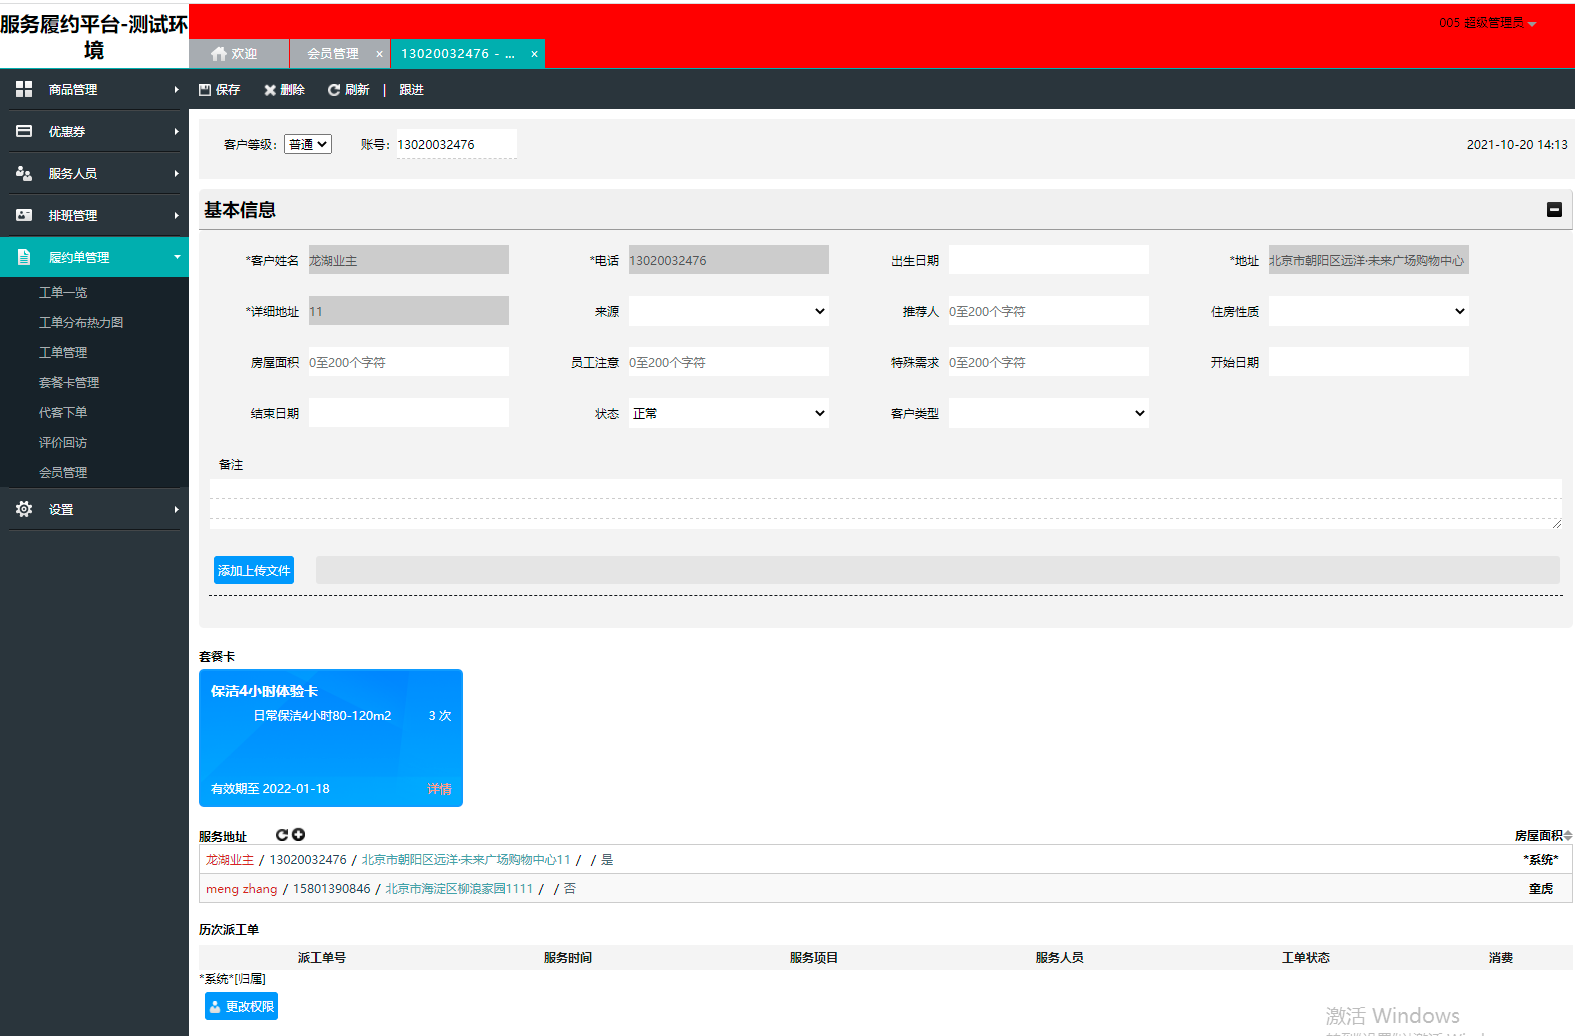
Task: Open the 客户等级 dropdown
Action: pyautogui.click(x=308, y=145)
